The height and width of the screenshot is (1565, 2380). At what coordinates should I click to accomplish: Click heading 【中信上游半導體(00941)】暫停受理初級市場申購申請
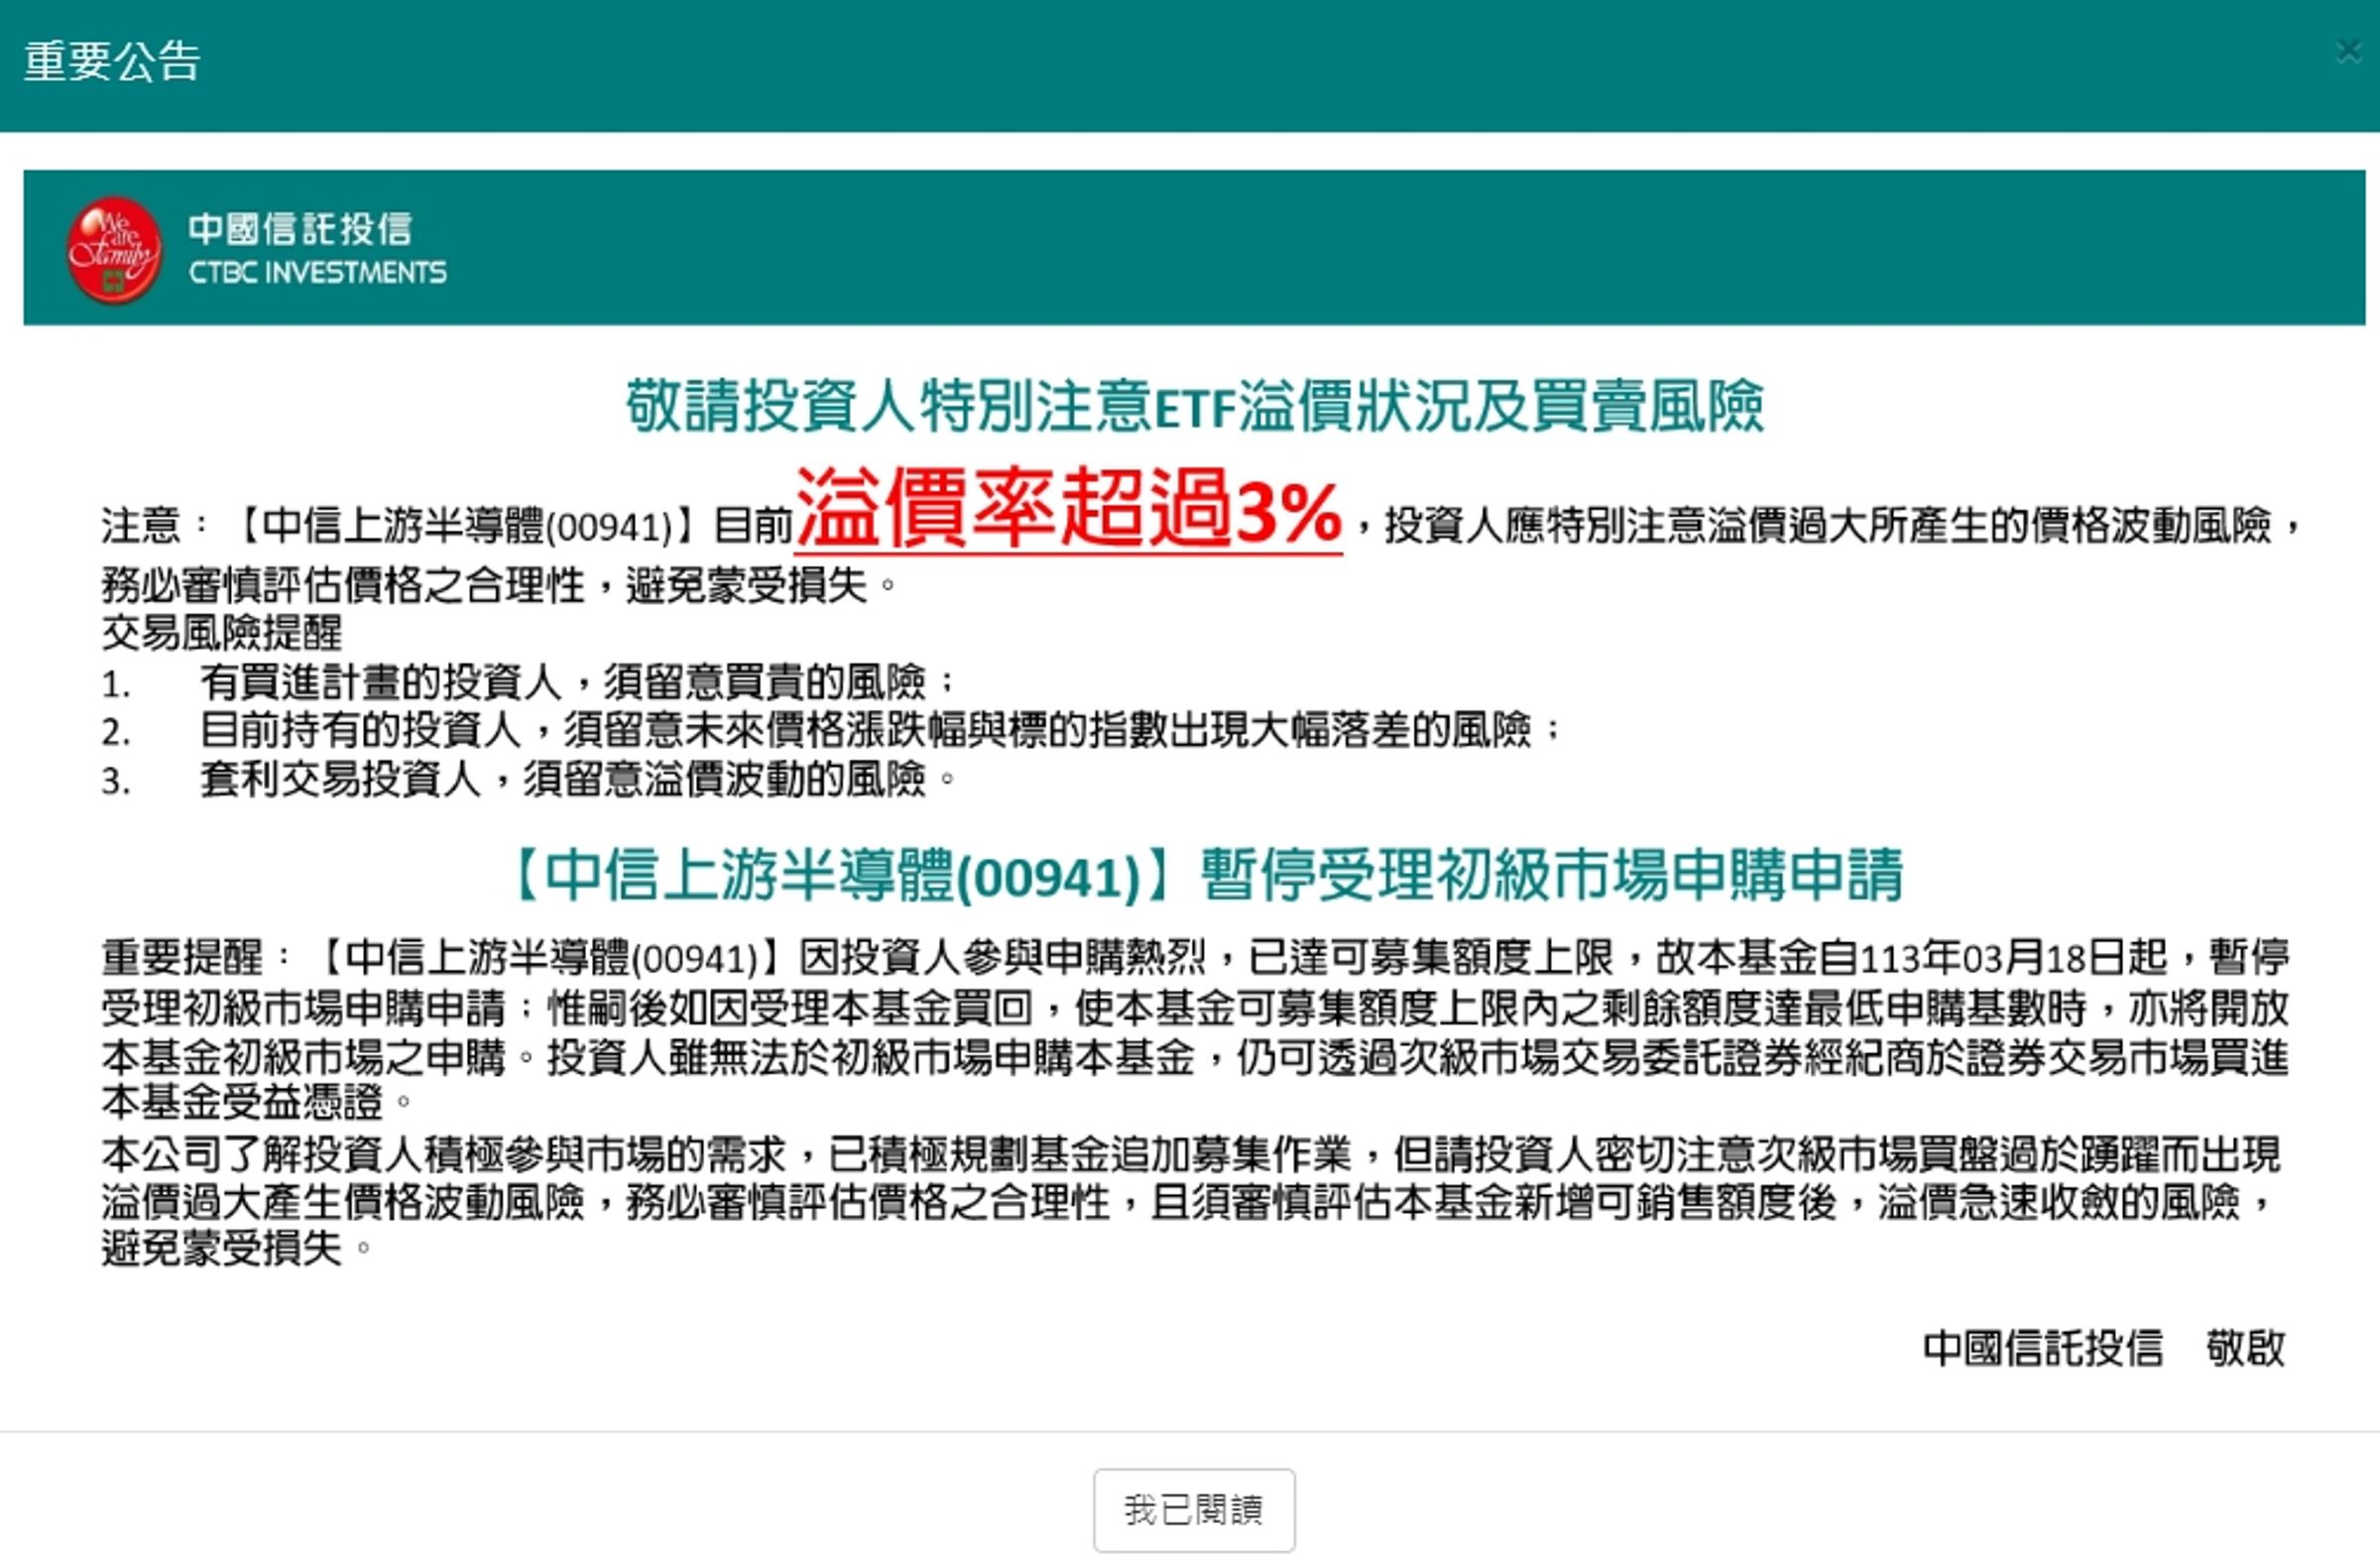click(1205, 874)
